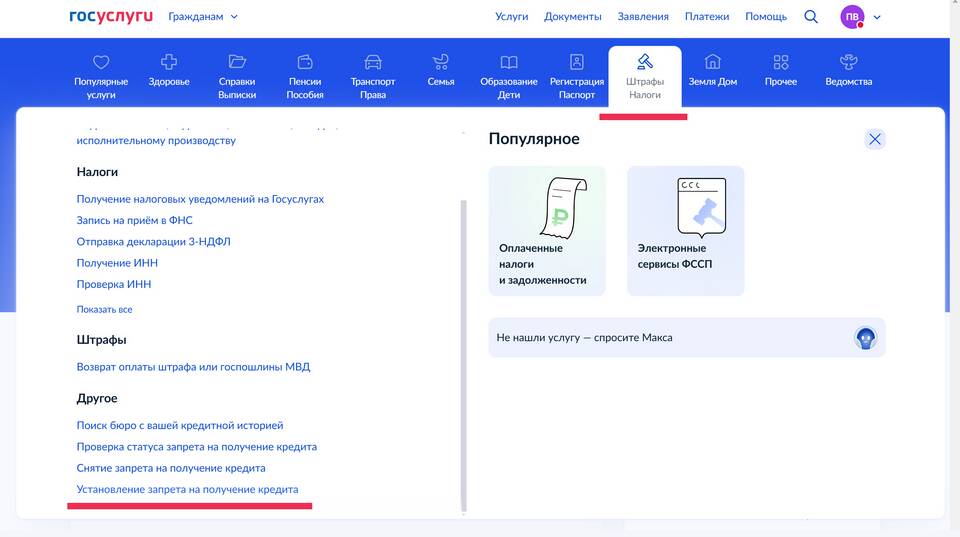Open the profile menu chevron
Image resolution: width=960 pixels, height=537 pixels.
pyautogui.click(x=877, y=17)
